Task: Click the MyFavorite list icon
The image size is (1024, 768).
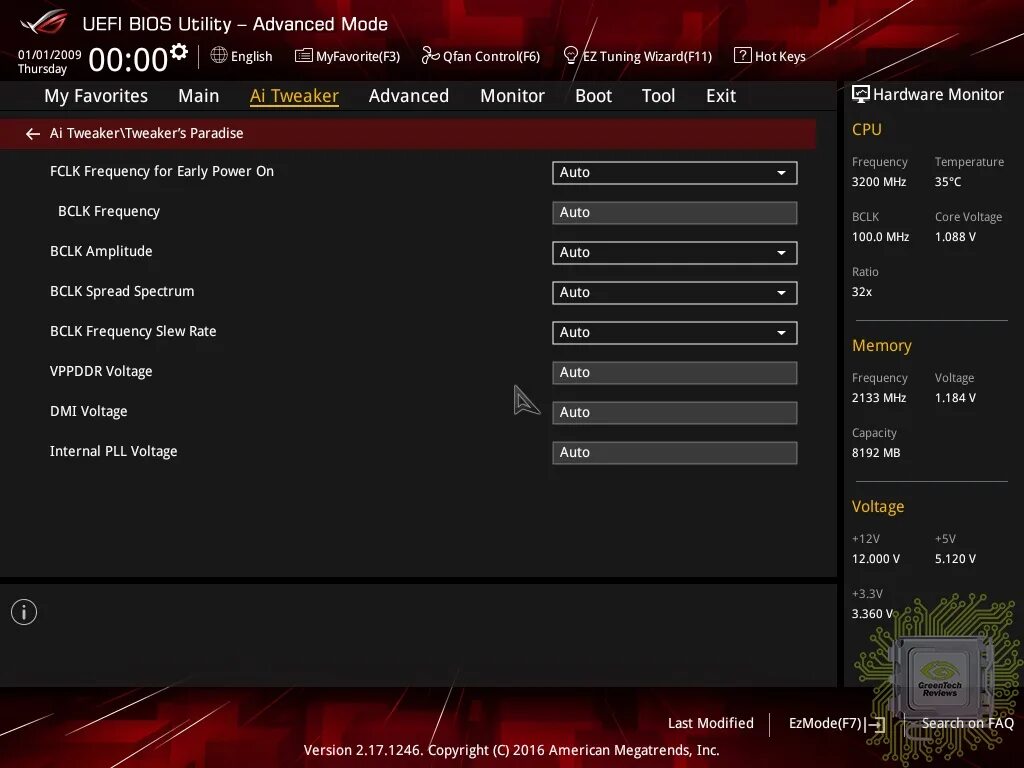Action: click(x=304, y=56)
